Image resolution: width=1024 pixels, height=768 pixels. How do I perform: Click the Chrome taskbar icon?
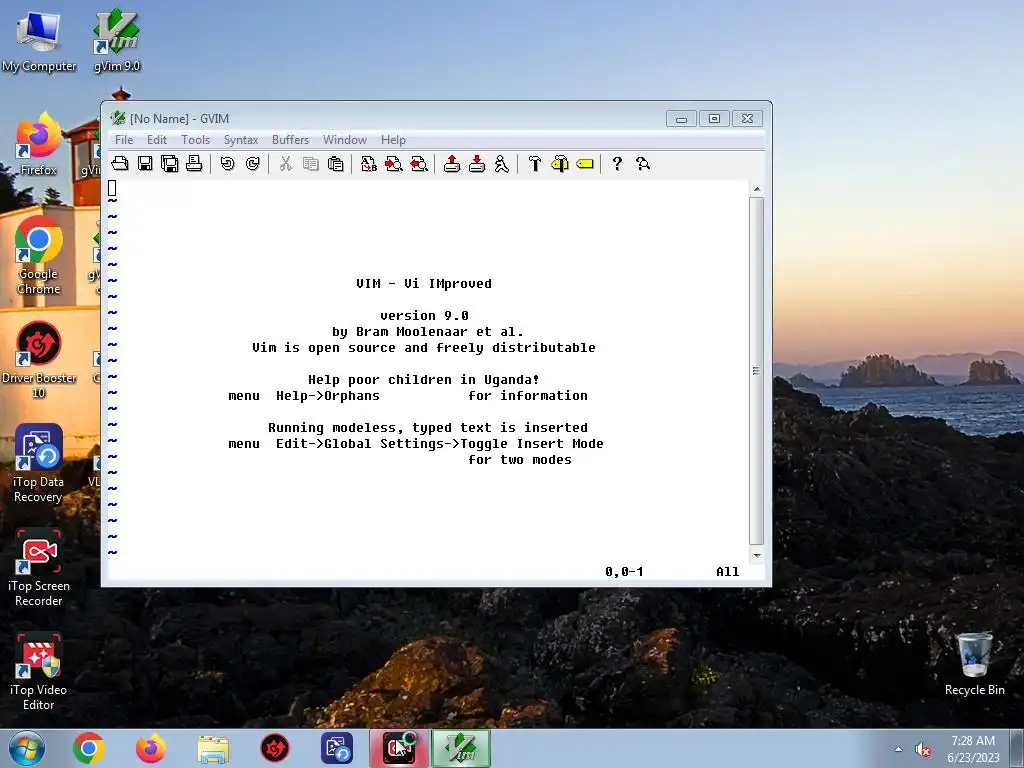(x=89, y=748)
